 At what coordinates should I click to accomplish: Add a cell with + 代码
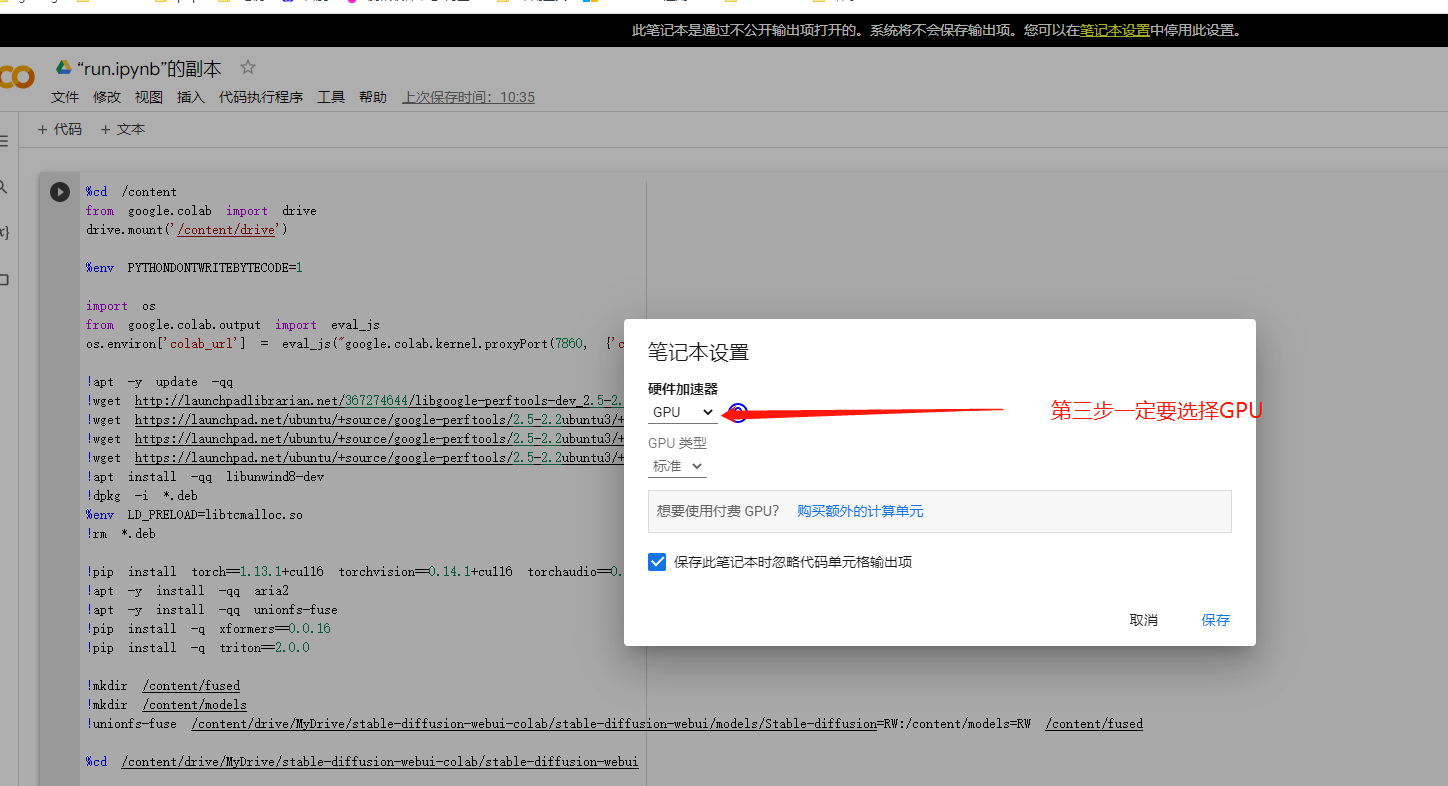(60, 129)
